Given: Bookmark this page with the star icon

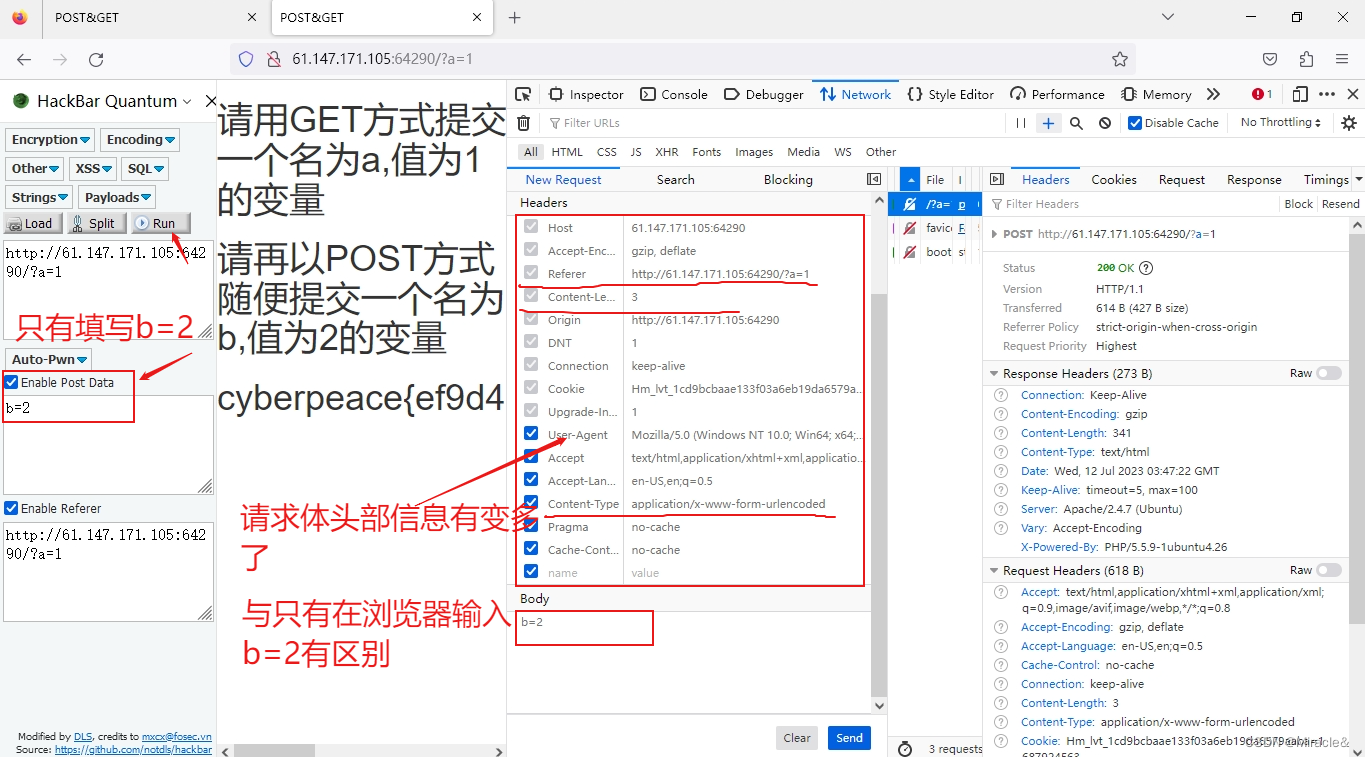Looking at the screenshot, I should pyautogui.click(x=1120, y=59).
